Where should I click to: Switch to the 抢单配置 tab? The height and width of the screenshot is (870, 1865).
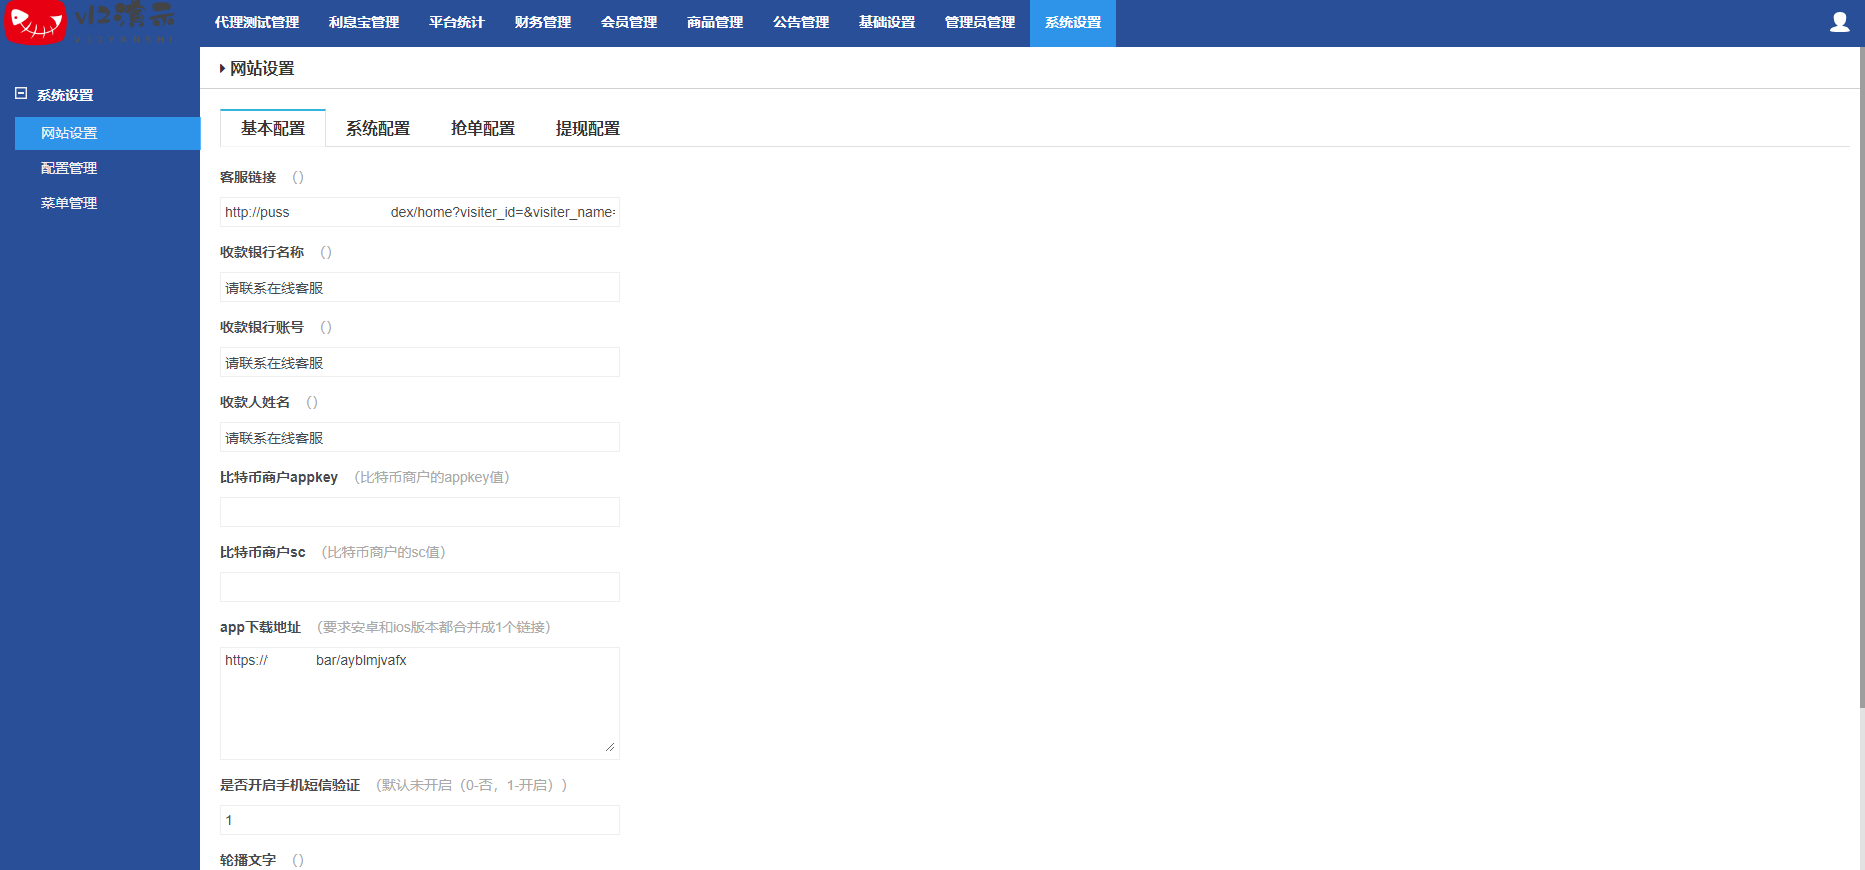point(483,128)
